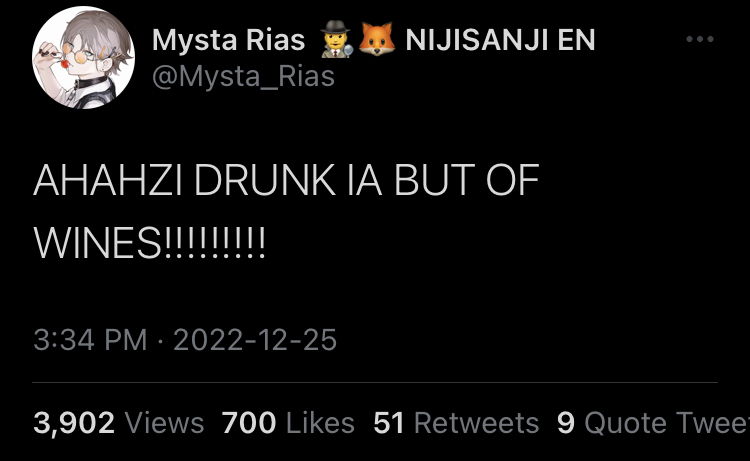Open the 9 Quote Tweets list

pyautogui.click(x=653, y=423)
